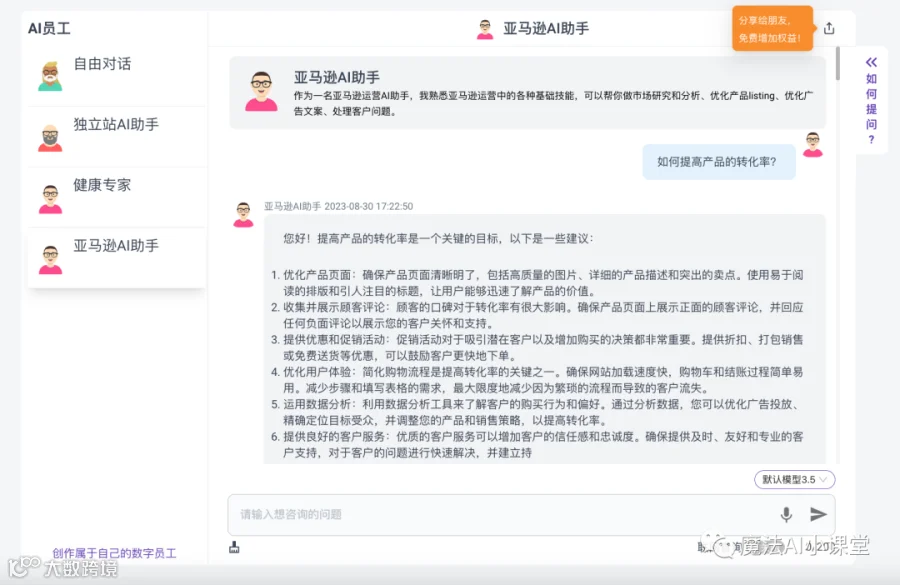Click the assistant avatar beside reply timestamp
Viewport: 900px width, 585px height.
(x=243, y=214)
